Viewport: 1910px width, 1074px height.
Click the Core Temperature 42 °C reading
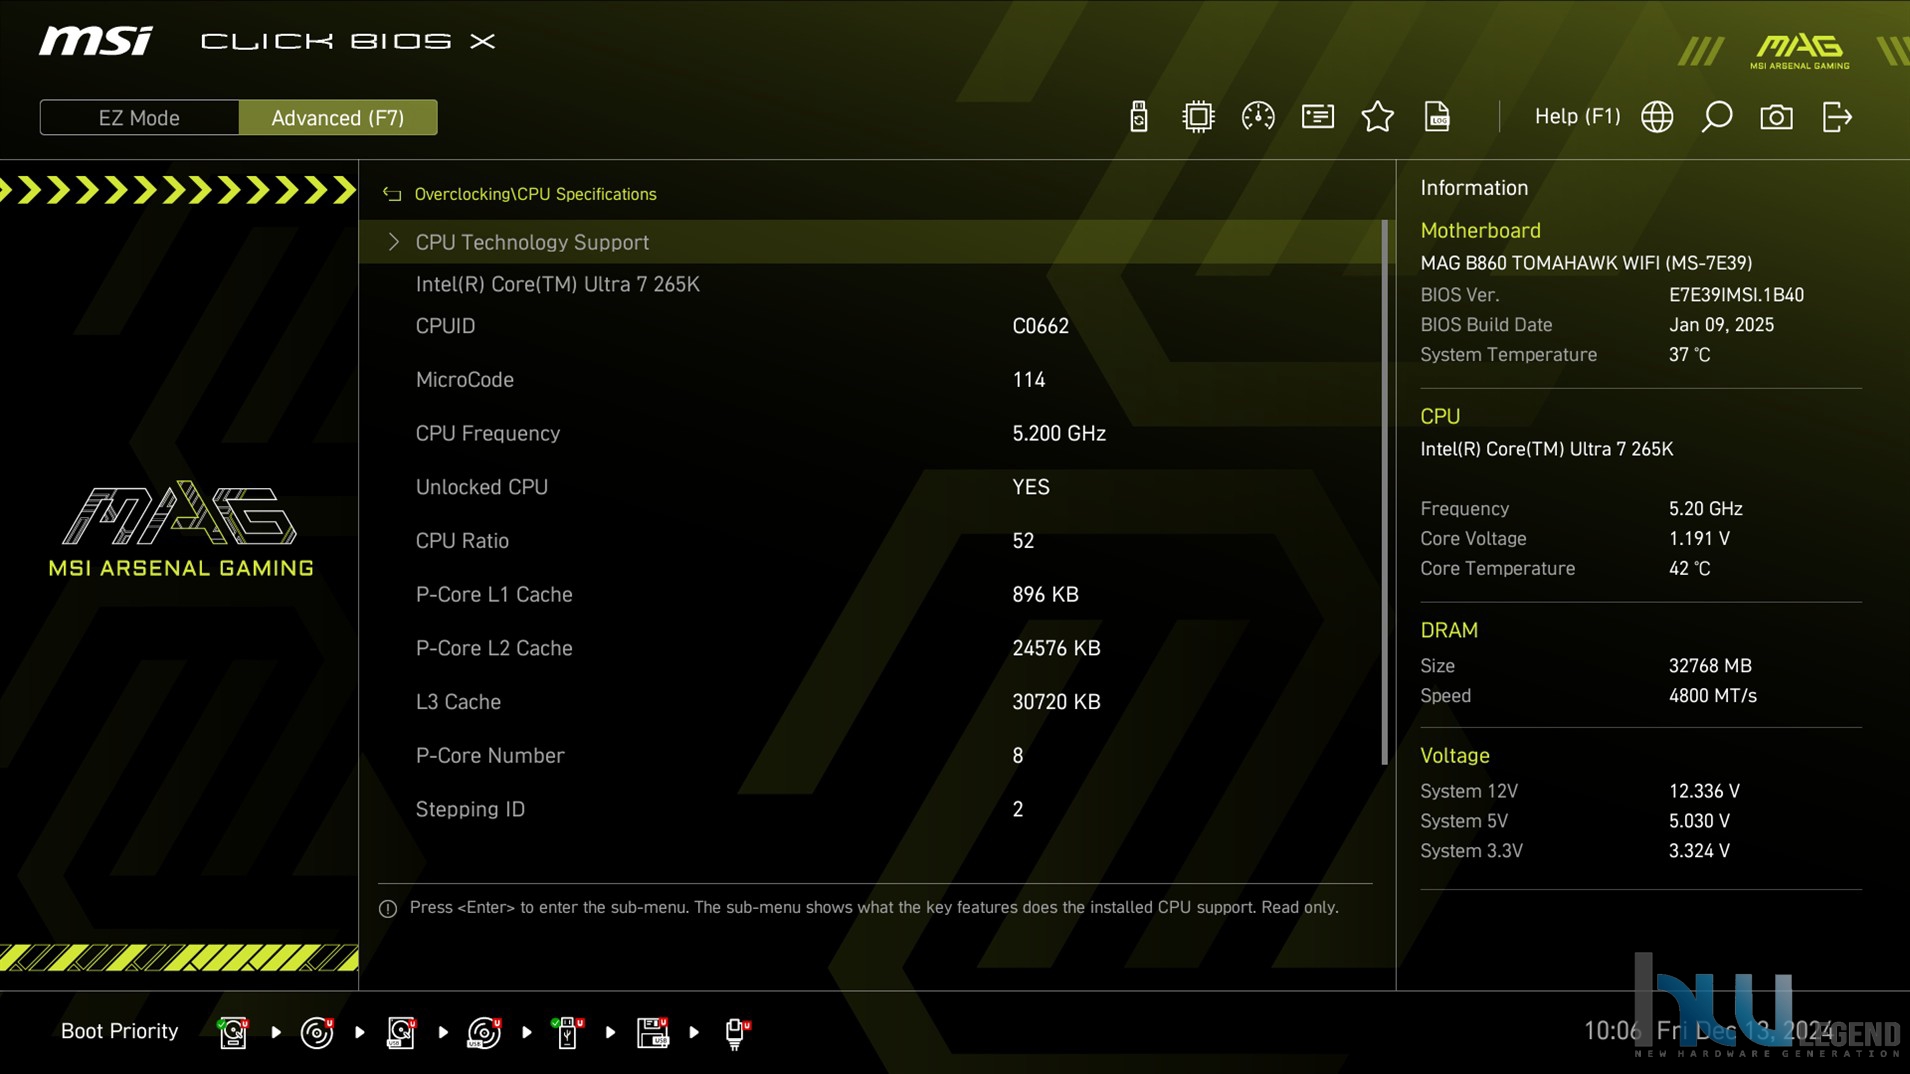tap(1689, 569)
